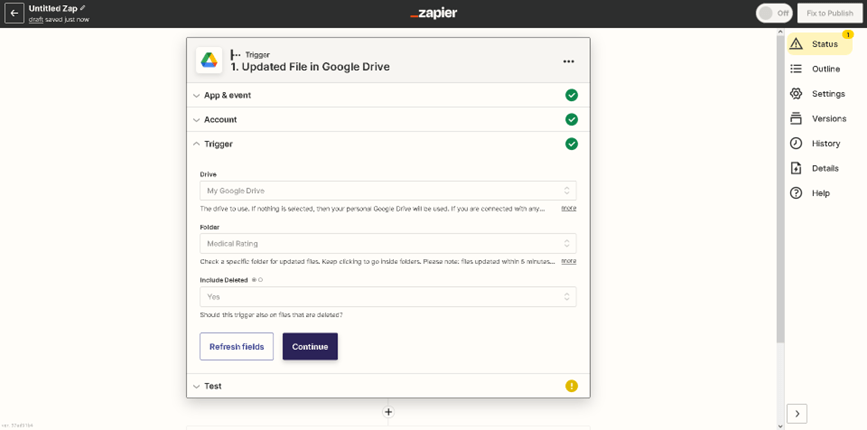Go back using the arrow button
This screenshot has height=430, width=867.
14,14
